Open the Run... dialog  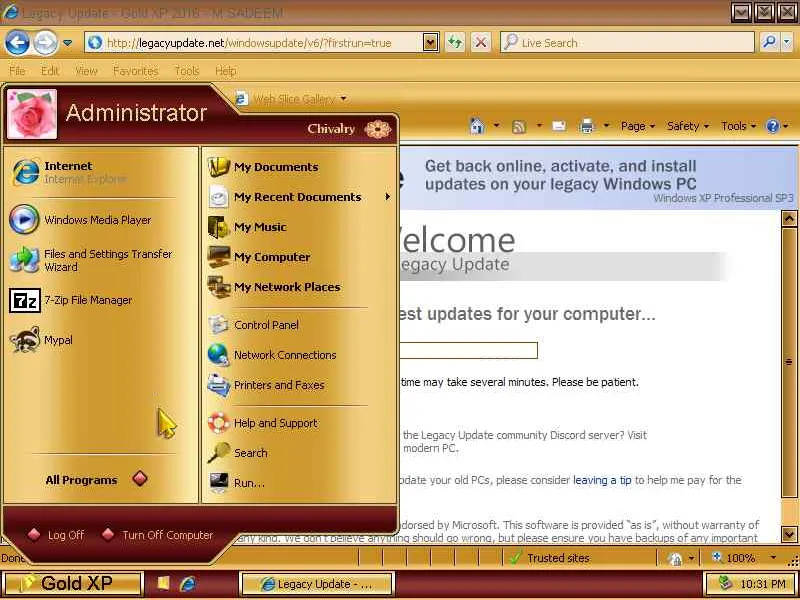coord(300,483)
